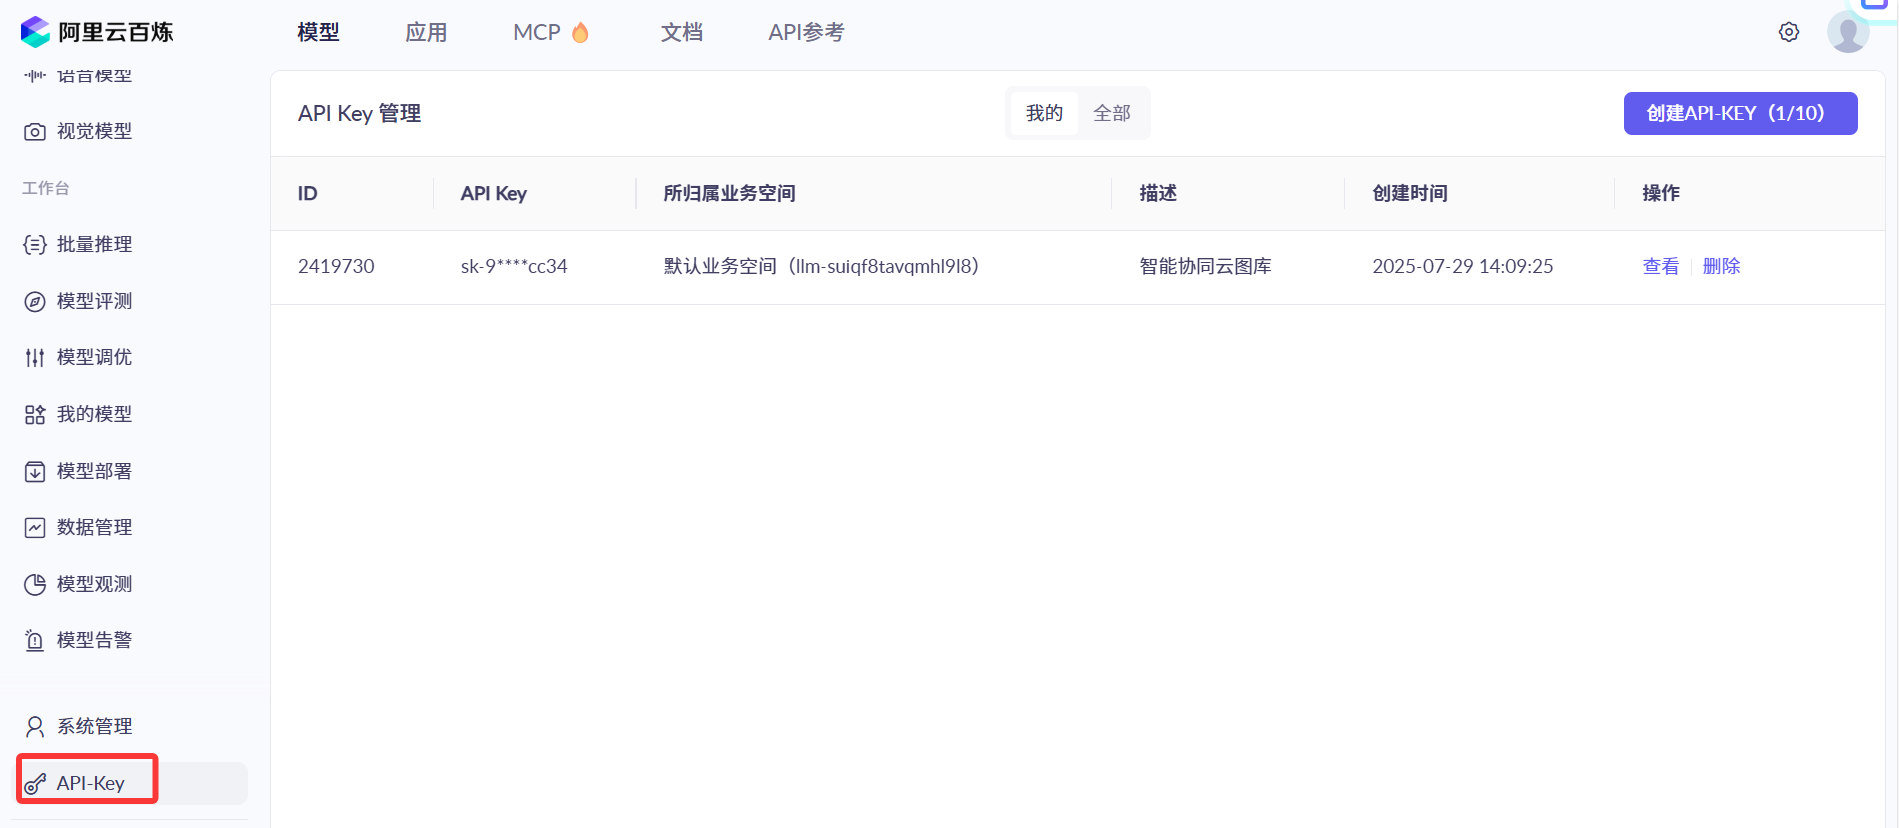Click the masked key sk-9****cc34
The height and width of the screenshot is (828, 1899).
click(x=514, y=266)
